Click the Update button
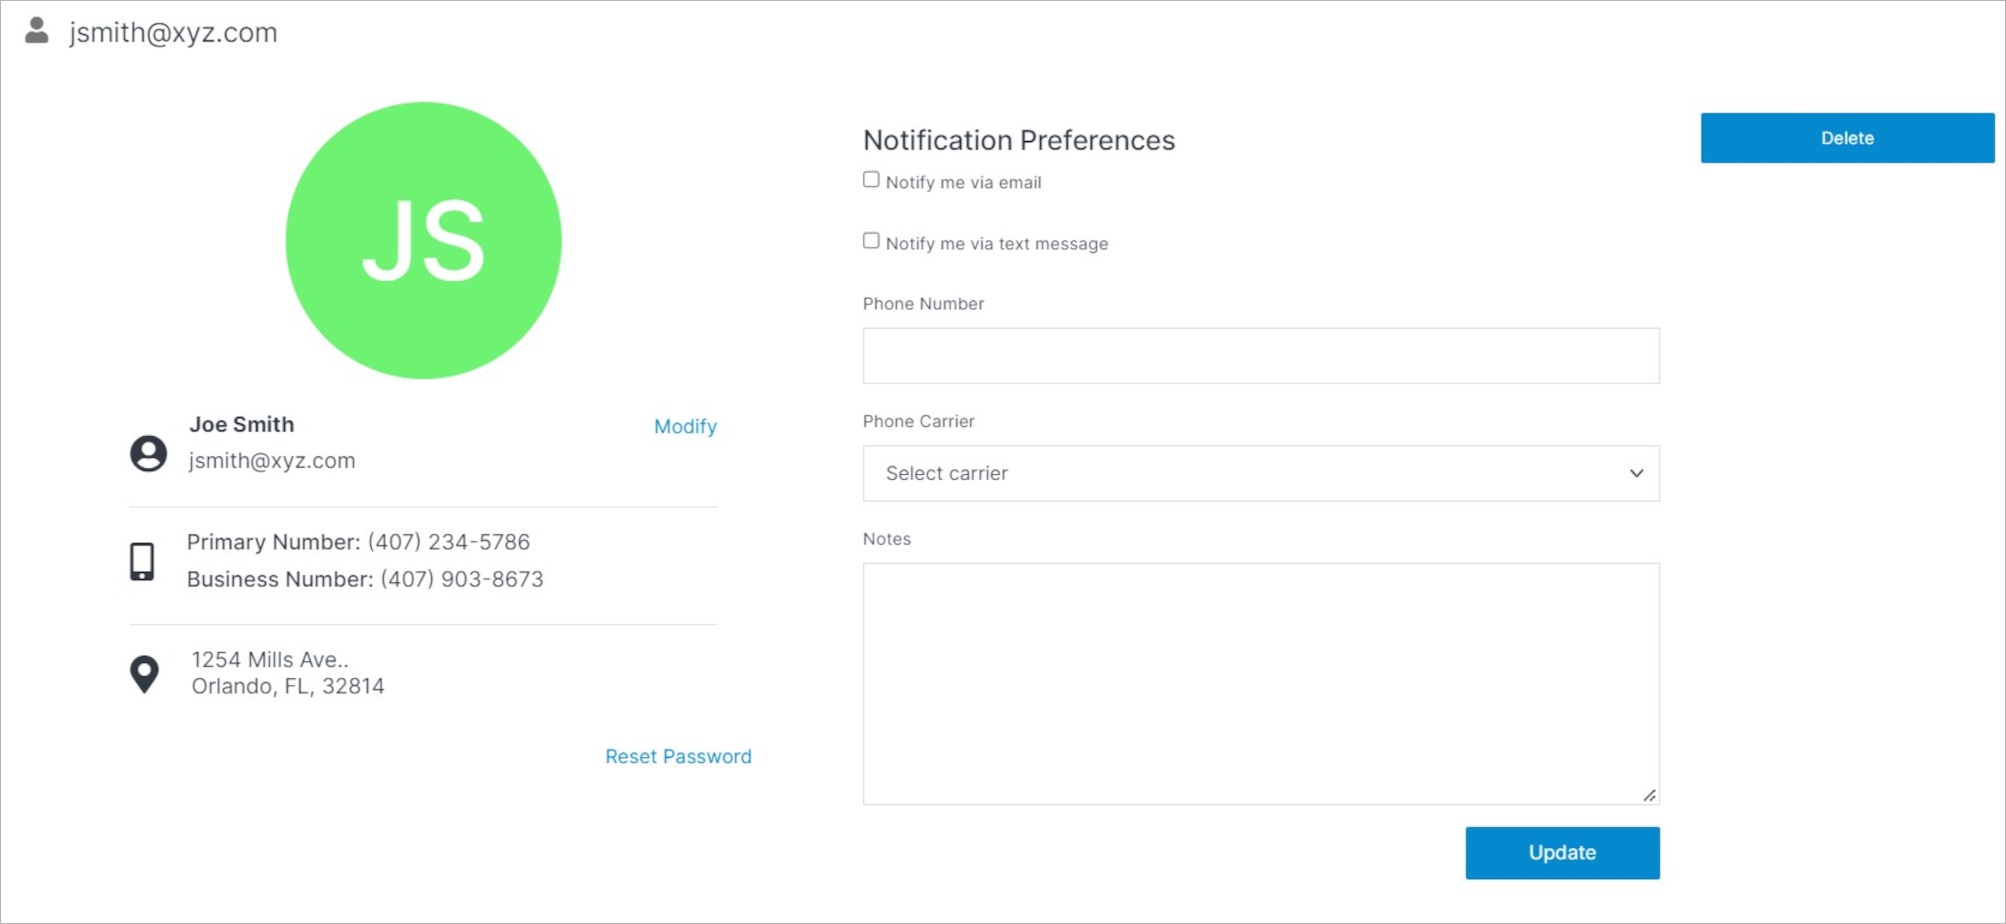 click(1562, 853)
